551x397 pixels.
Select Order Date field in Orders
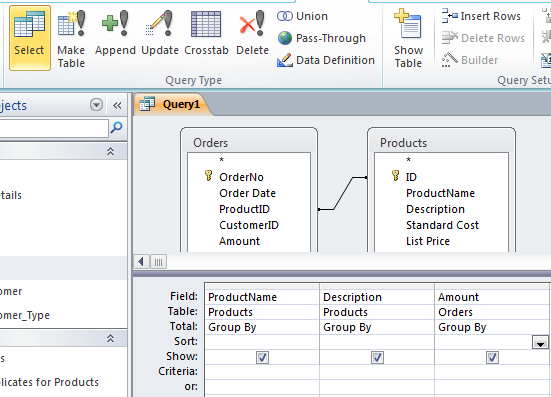tap(247, 193)
